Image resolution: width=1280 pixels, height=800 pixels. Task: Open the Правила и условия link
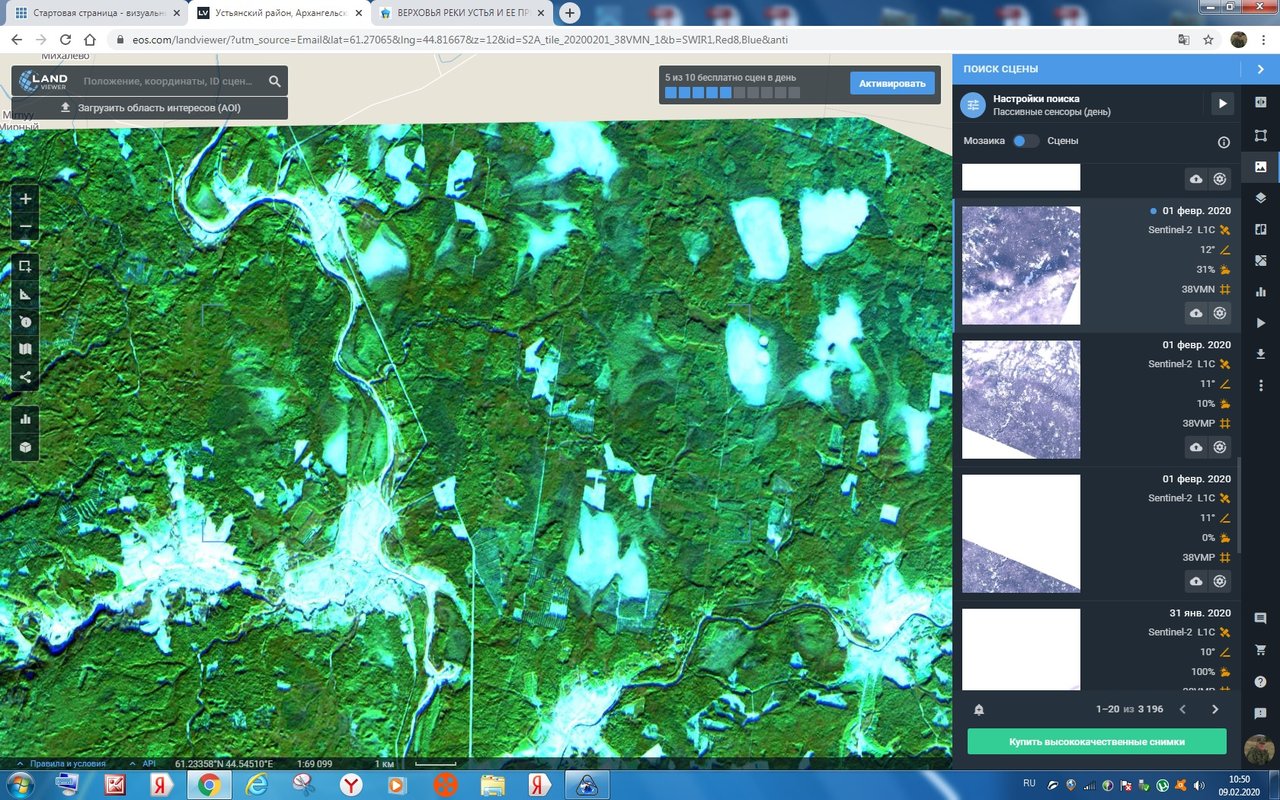pos(67,764)
